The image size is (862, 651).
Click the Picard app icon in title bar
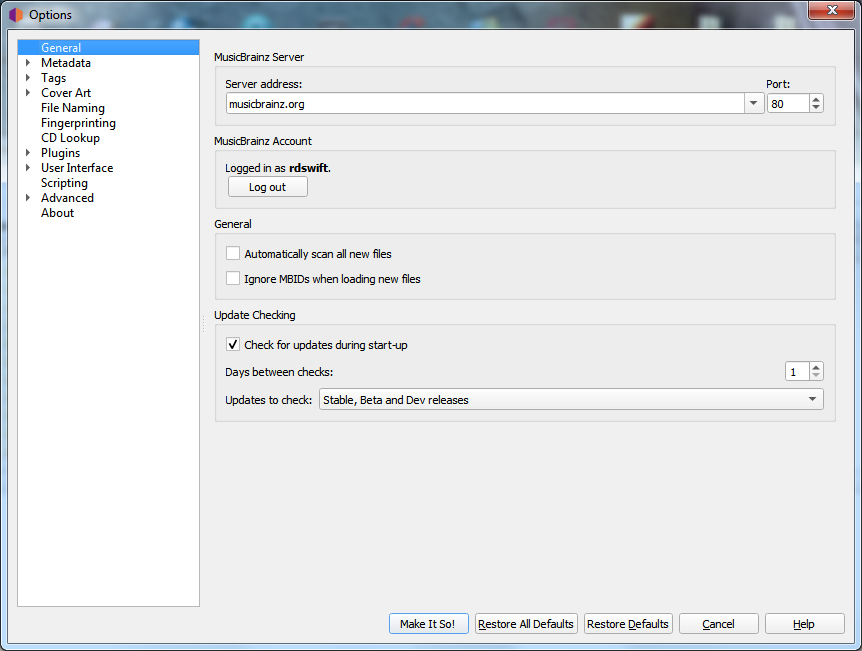point(16,15)
